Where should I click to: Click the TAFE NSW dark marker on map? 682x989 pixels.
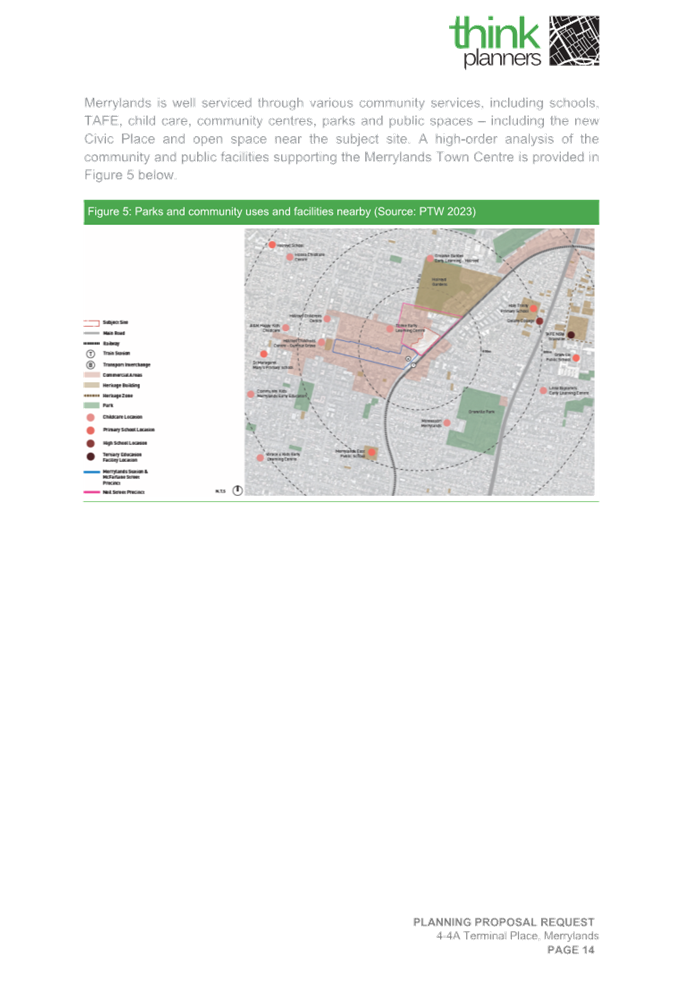(x=571, y=335)
